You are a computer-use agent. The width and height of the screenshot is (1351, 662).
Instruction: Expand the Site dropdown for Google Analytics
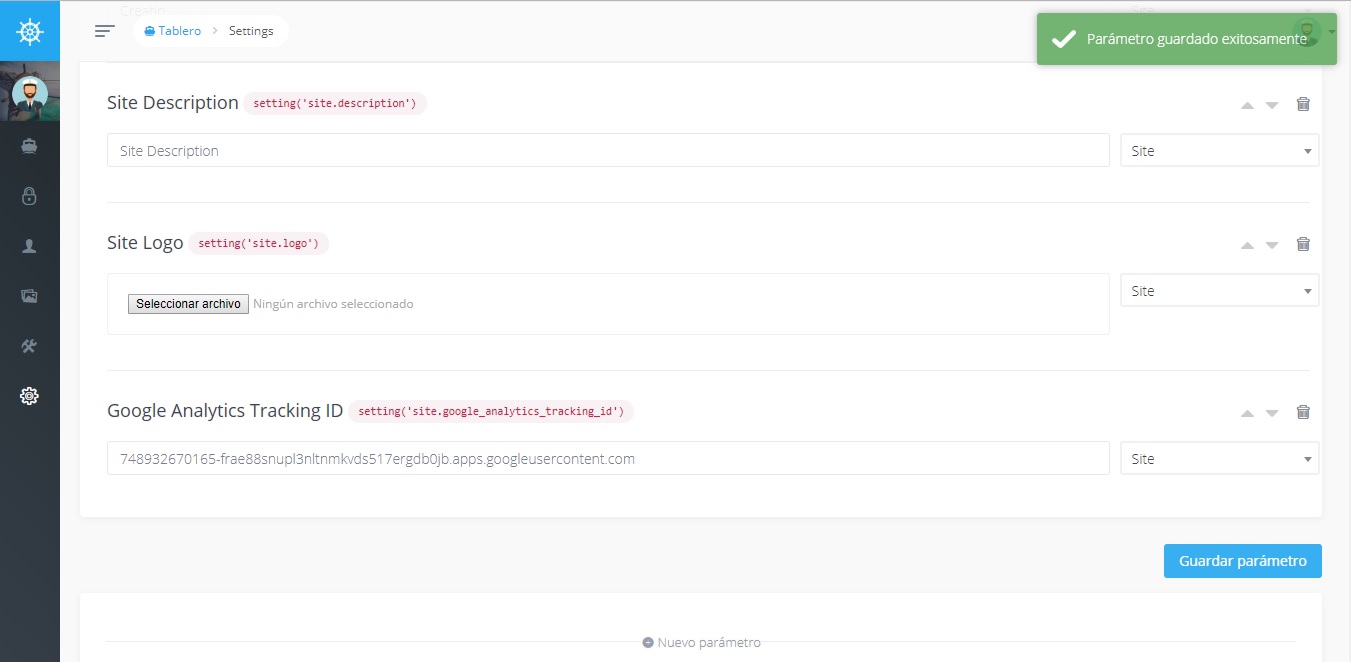[1219, 458]
